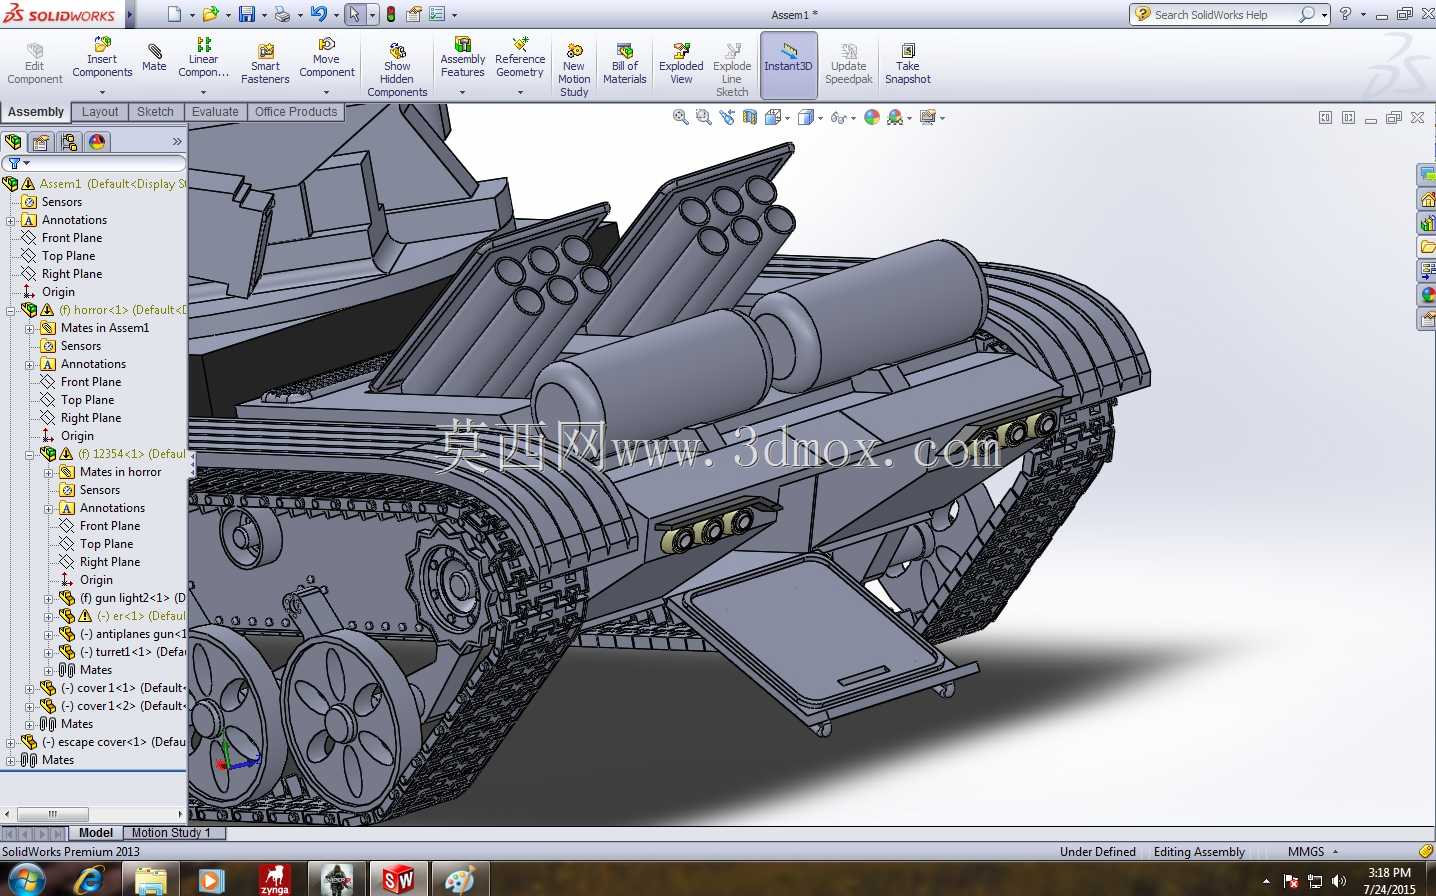Select the Model tab
Screen dimensions: 1436x896
96,833
